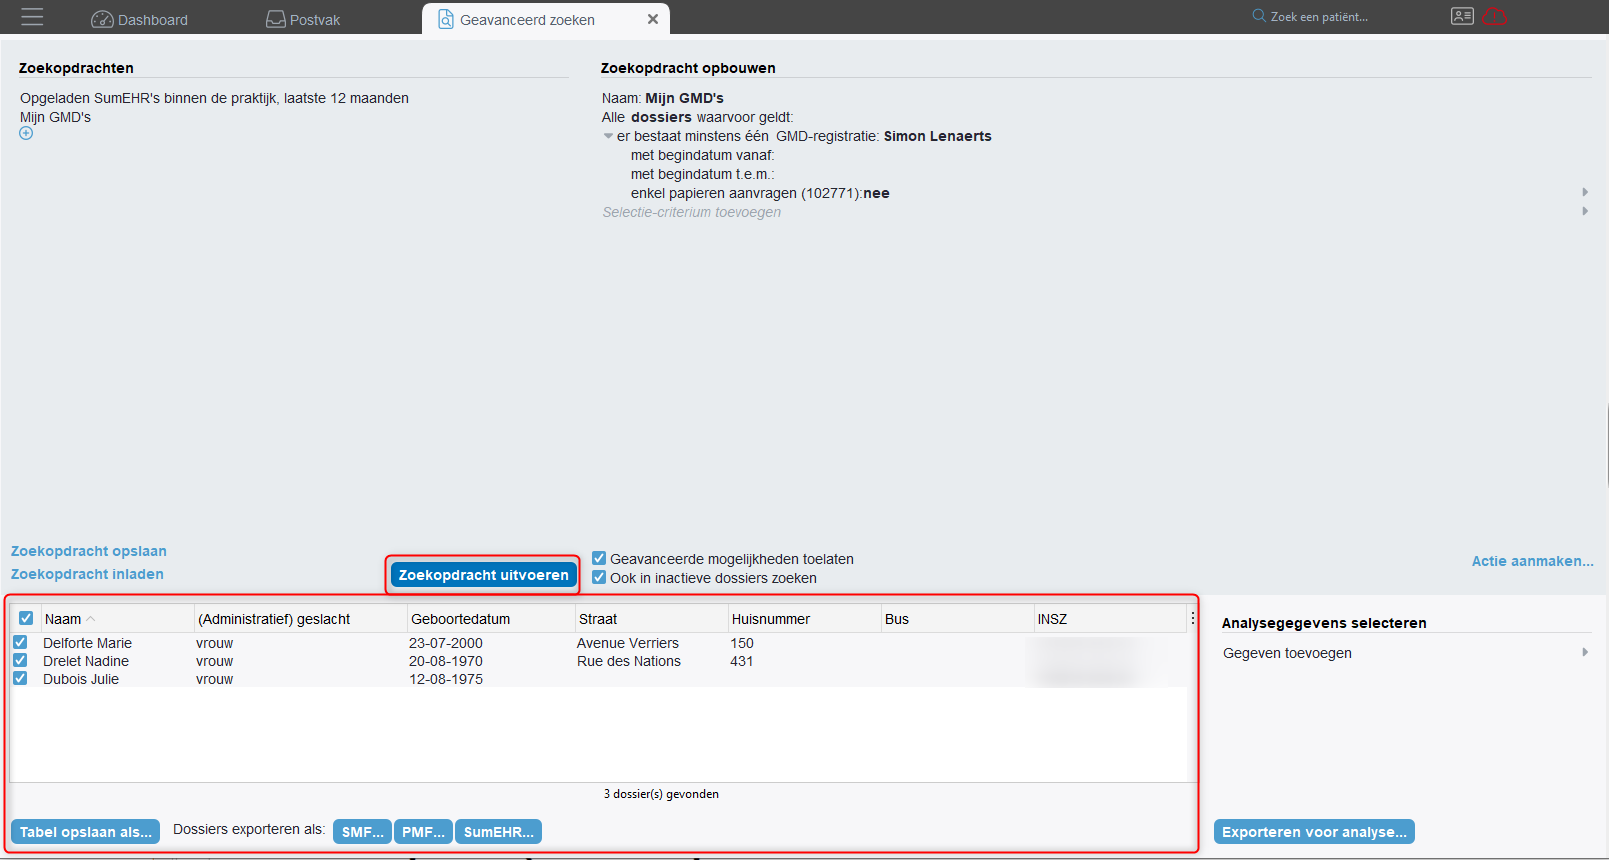Click the Actie aanmaken link
The width and height of the screenshot is (1609, 860).
tap(1532, 561)
